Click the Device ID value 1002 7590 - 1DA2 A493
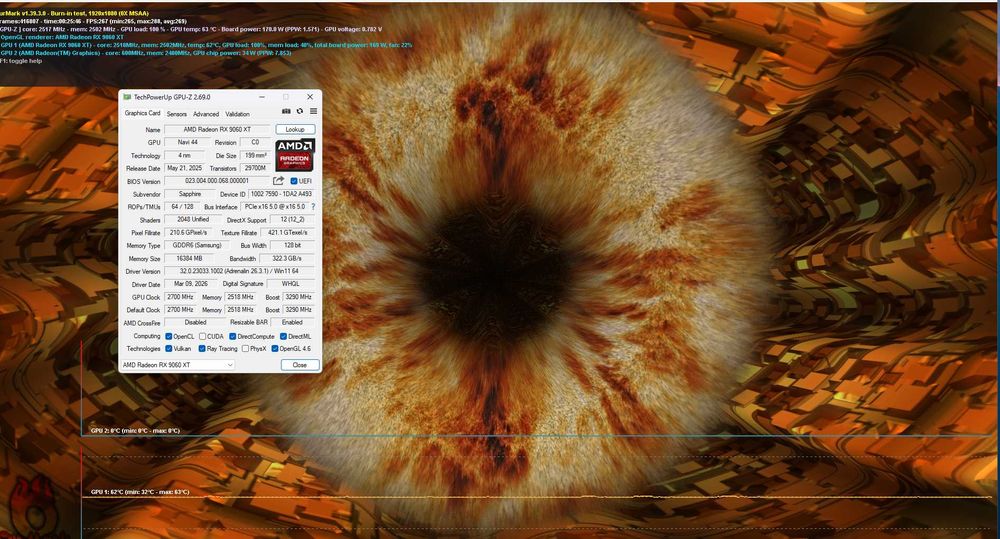The image size is (1000, 539). [281, 194]
